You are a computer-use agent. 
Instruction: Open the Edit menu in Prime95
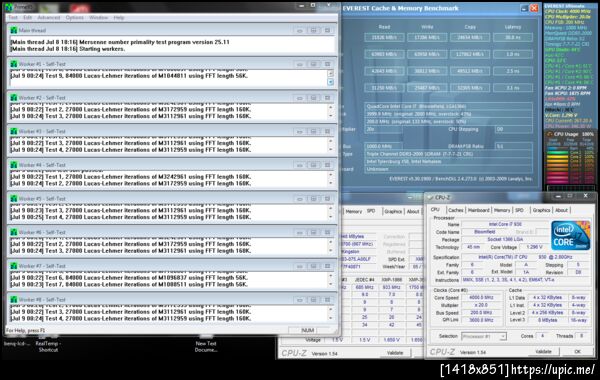click(28, 18)
